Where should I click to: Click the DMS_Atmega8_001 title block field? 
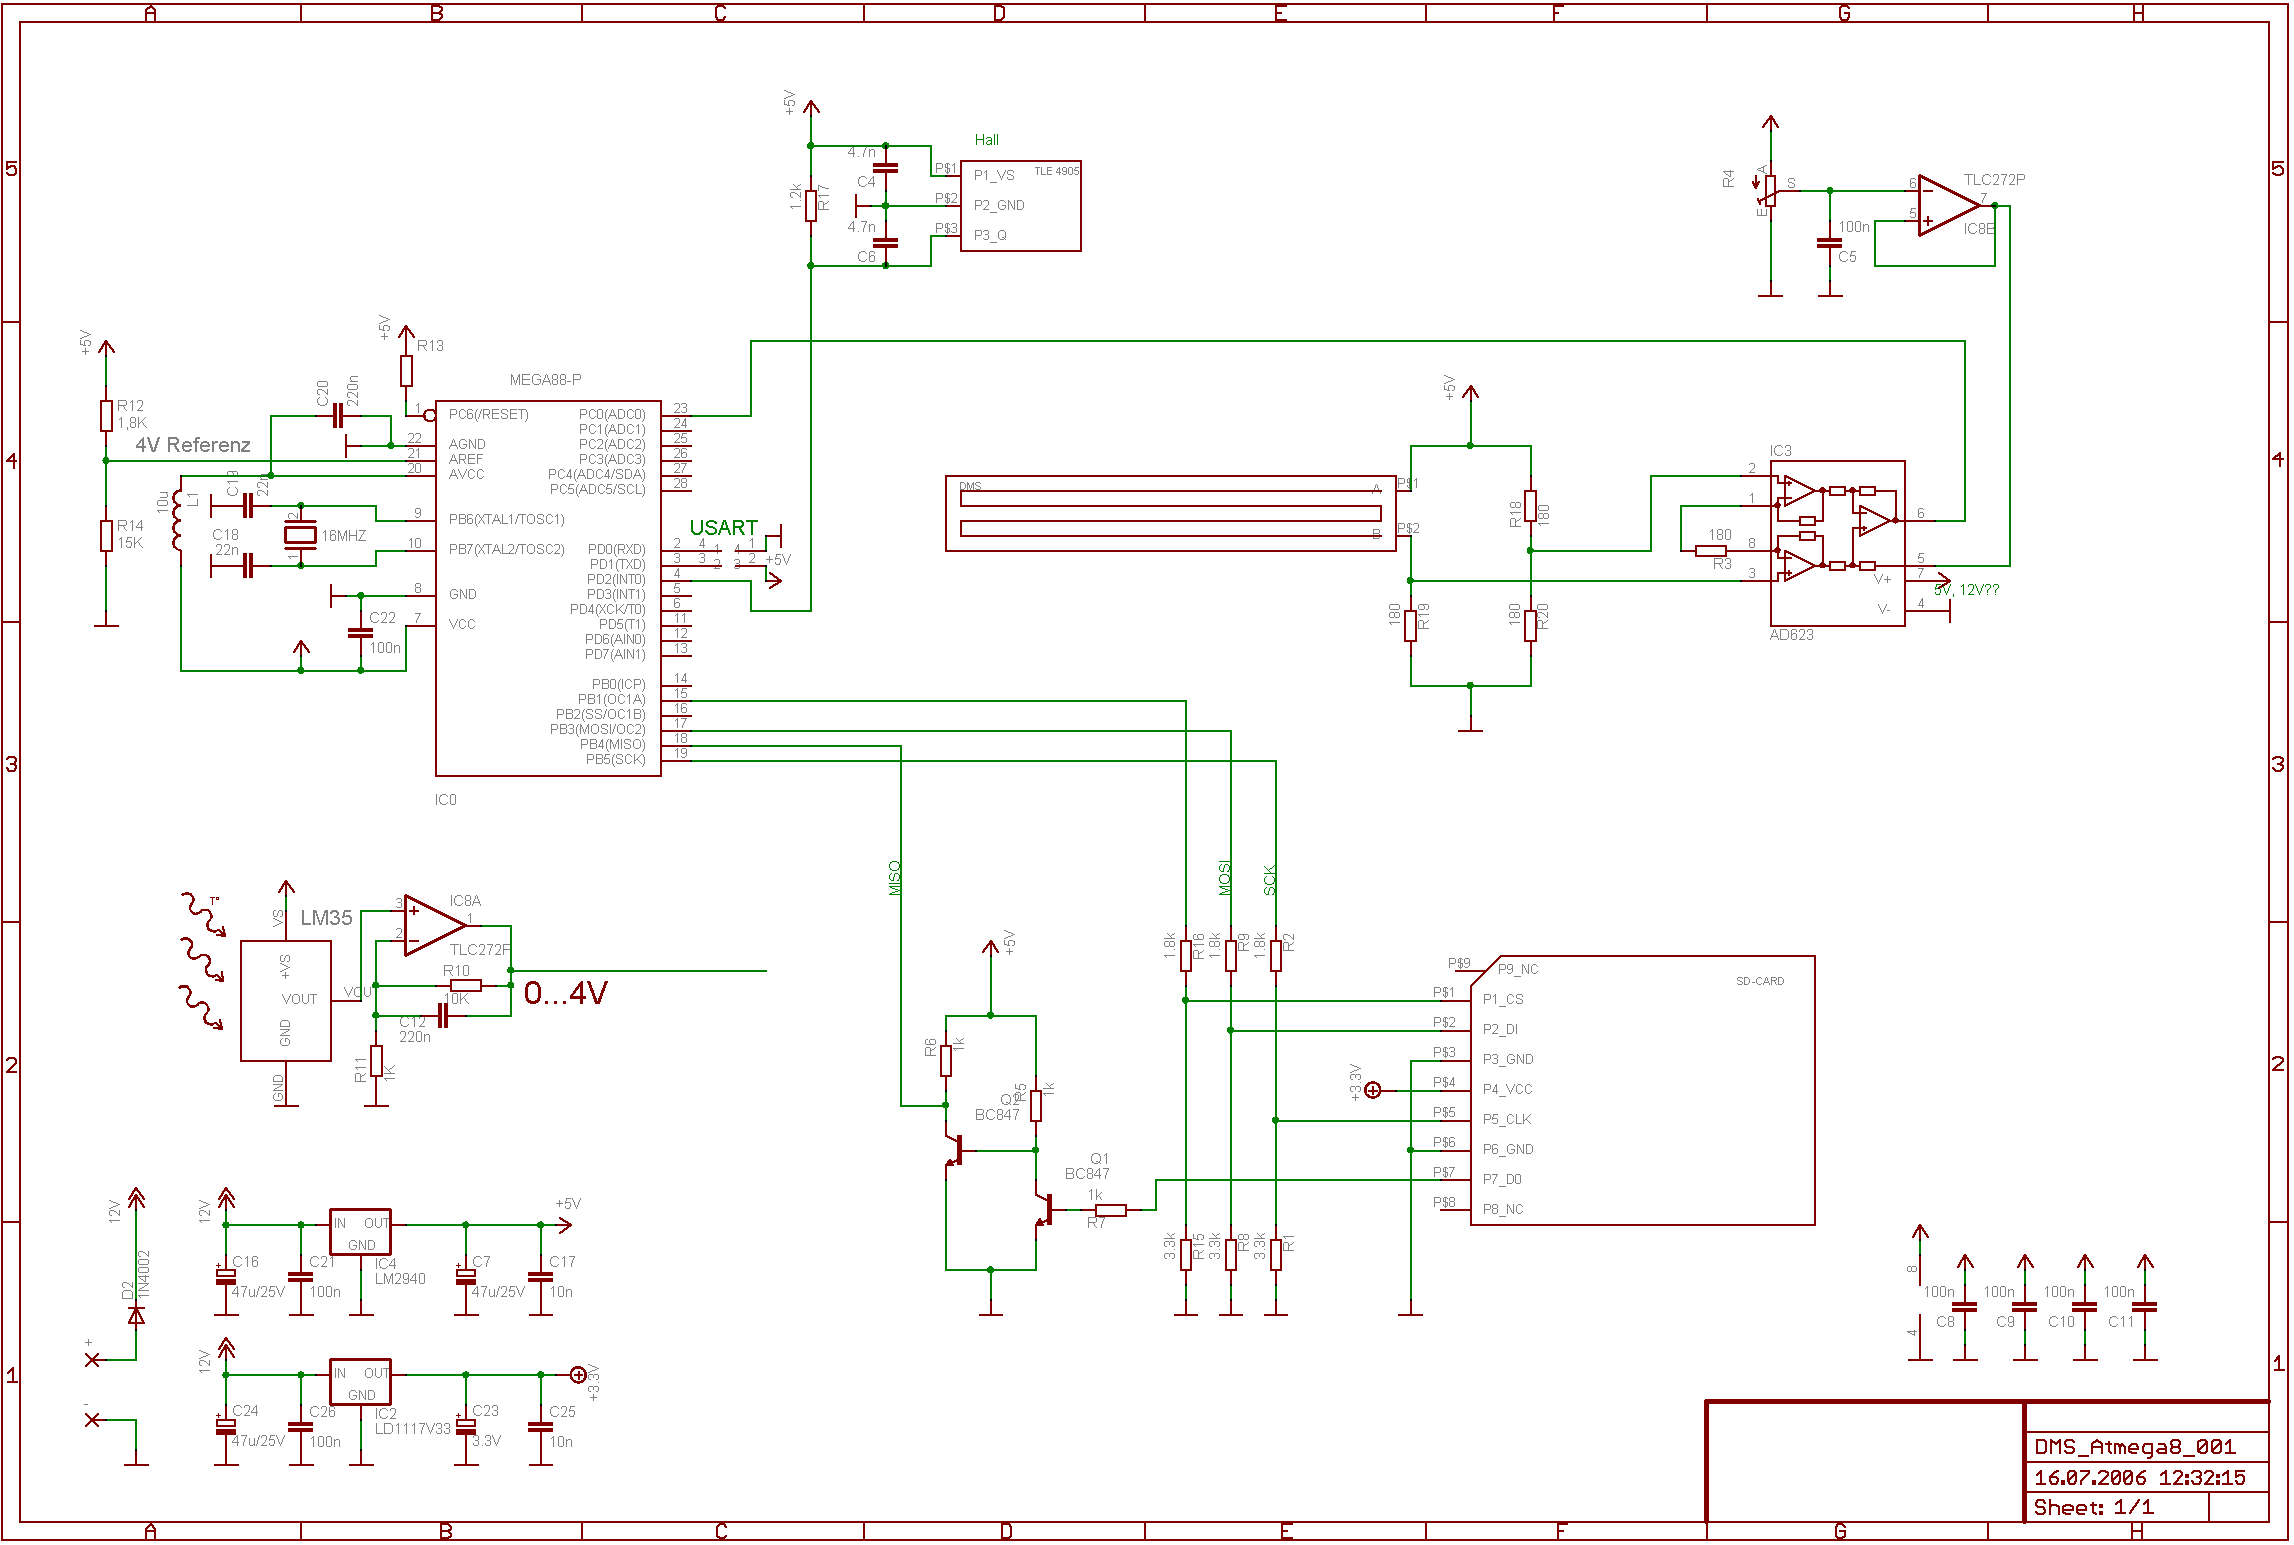(2134, 1447)
